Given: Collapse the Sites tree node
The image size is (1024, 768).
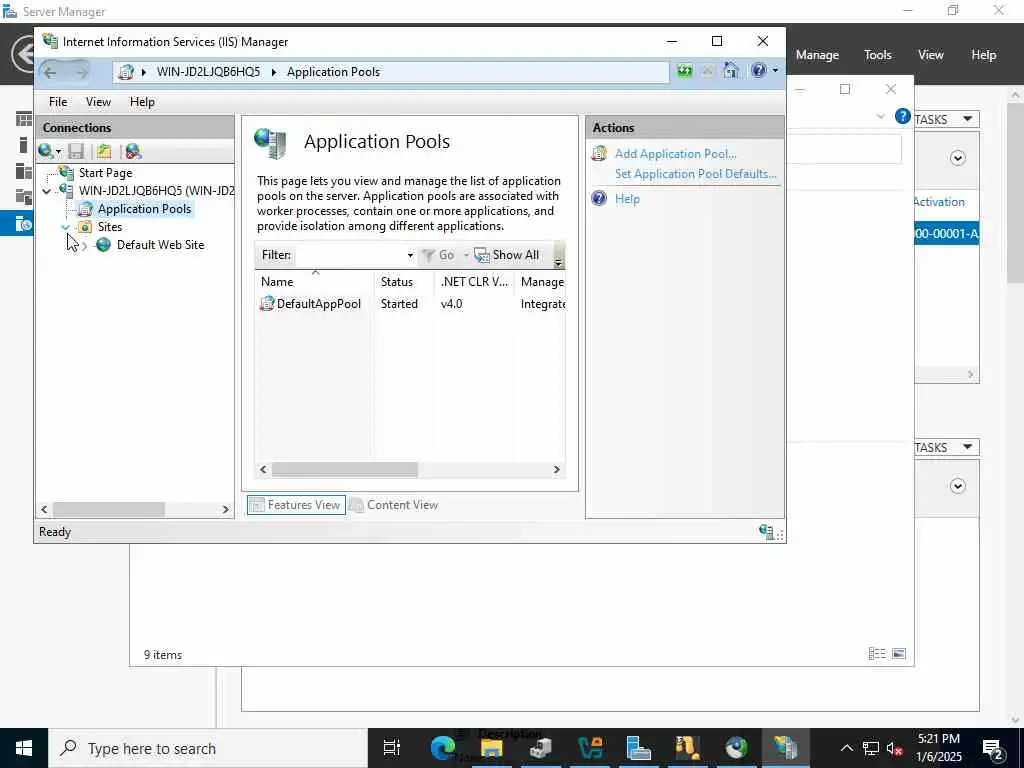Looking at the screenshot, I should (65, 227).
